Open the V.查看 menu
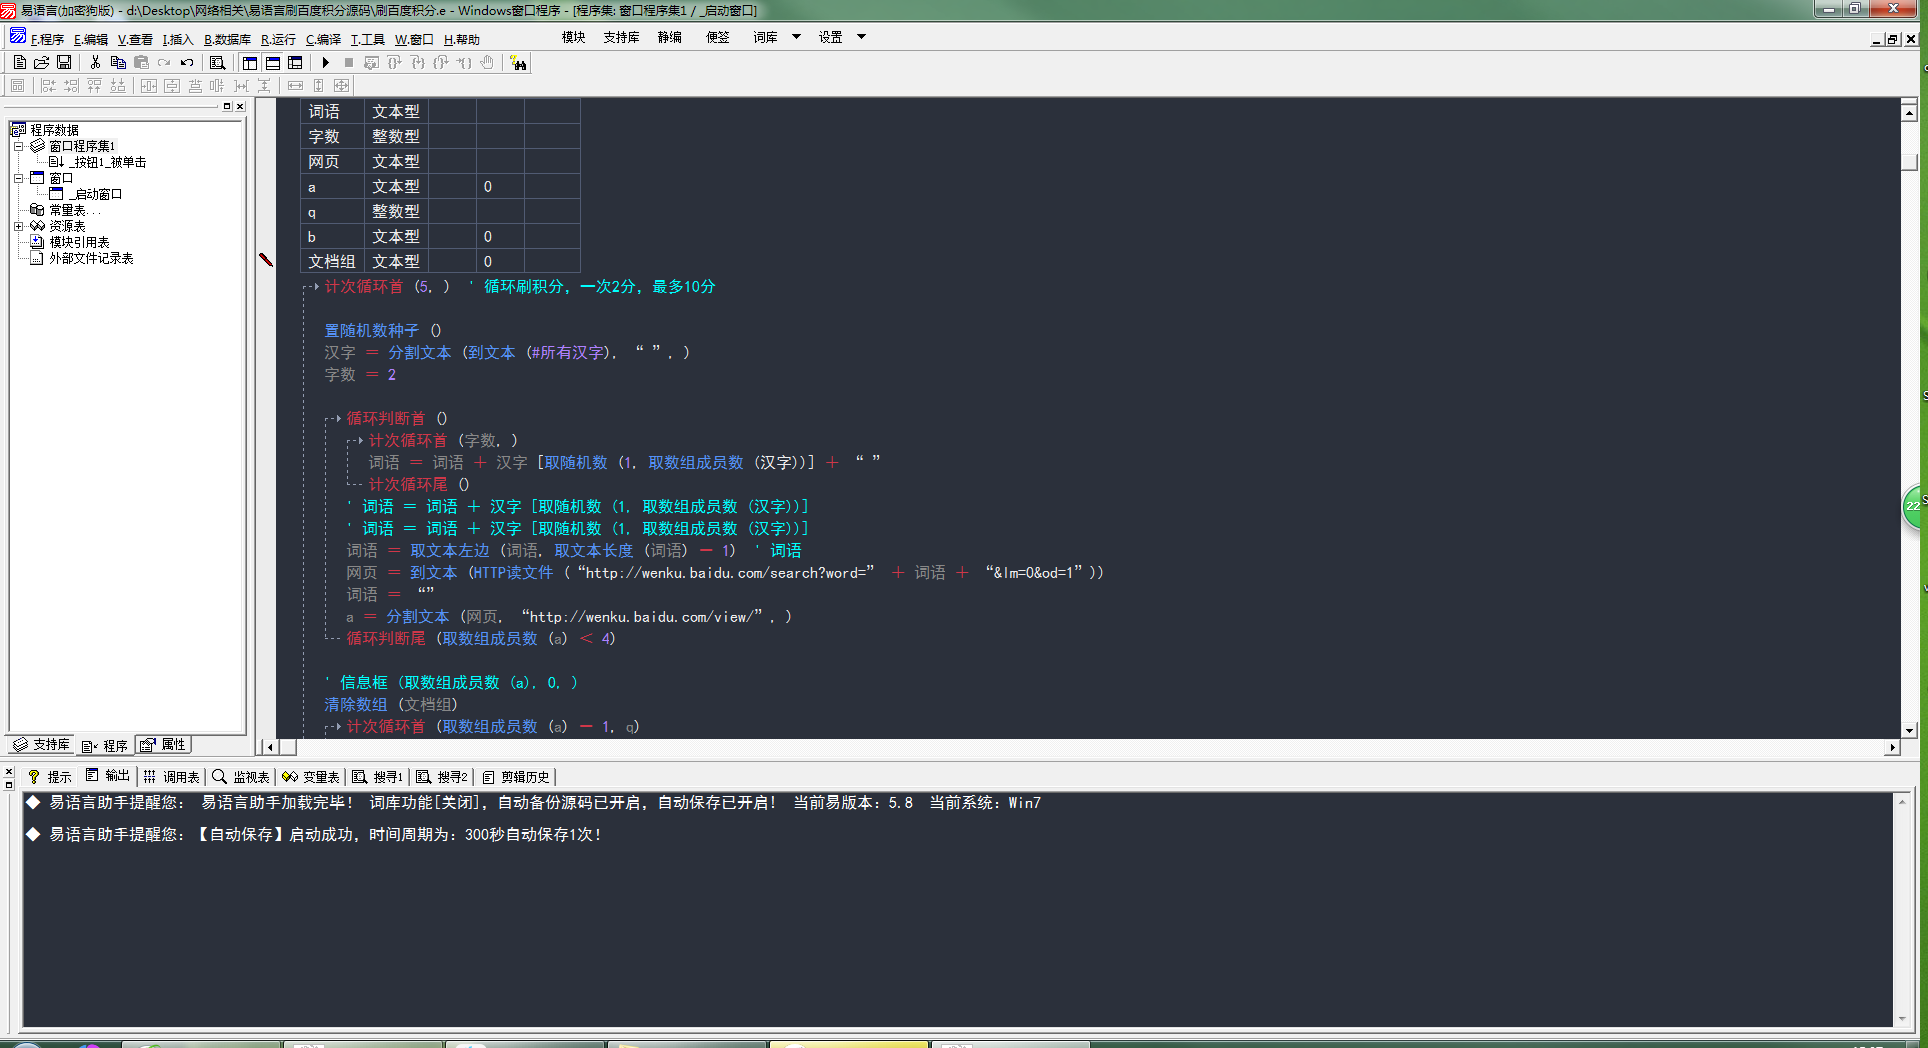The image size is (1928, 1048). (x=135, y=39)
